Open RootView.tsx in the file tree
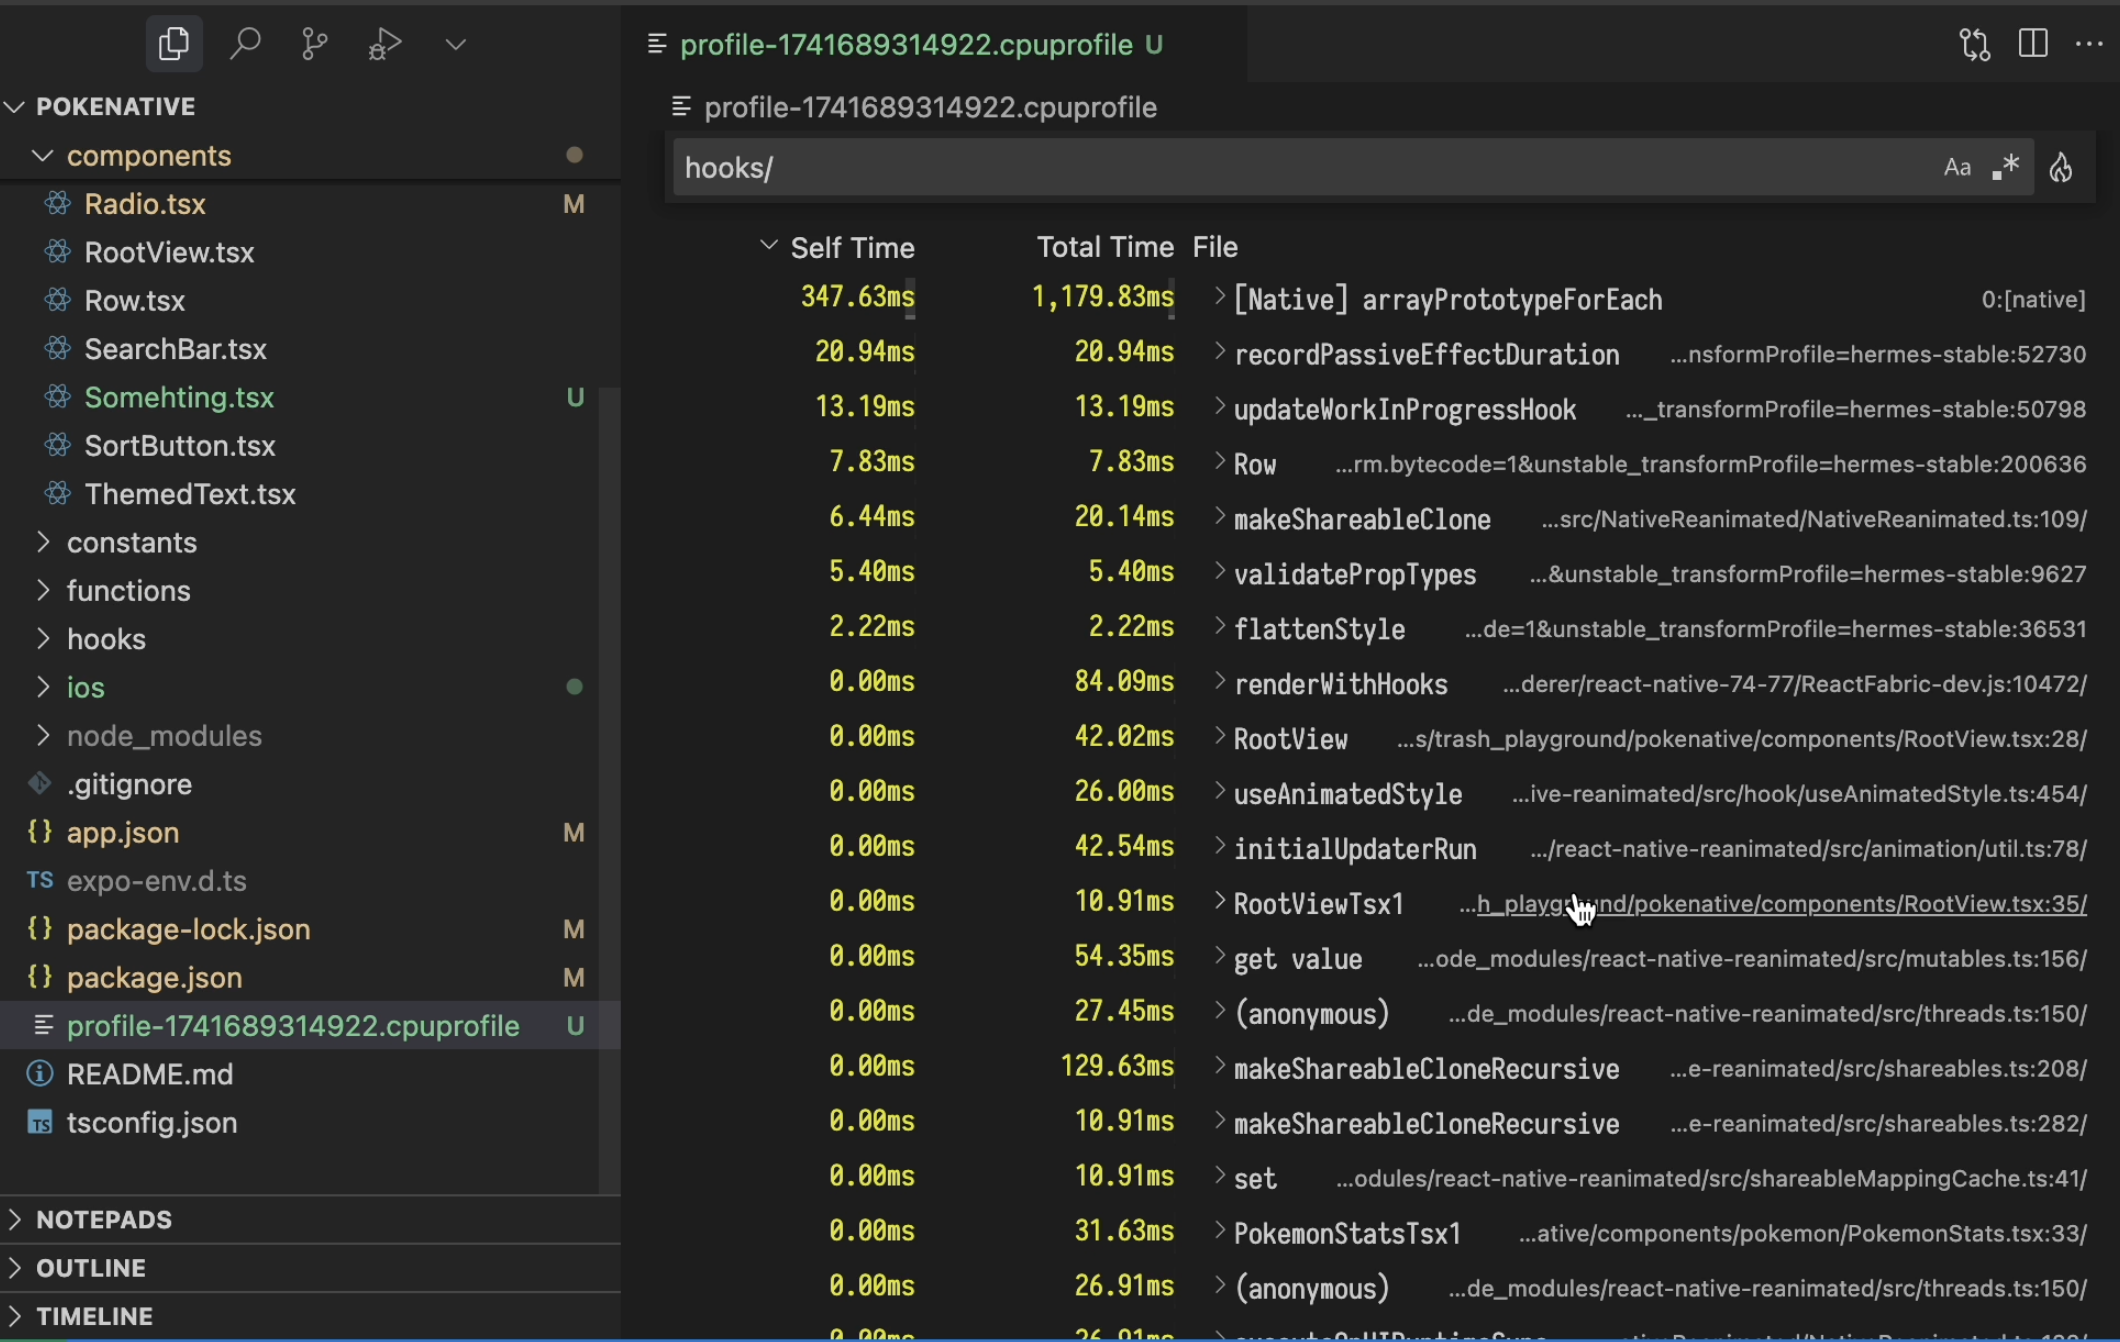This screenshot has width=2120, height=1342. (169, 252)
